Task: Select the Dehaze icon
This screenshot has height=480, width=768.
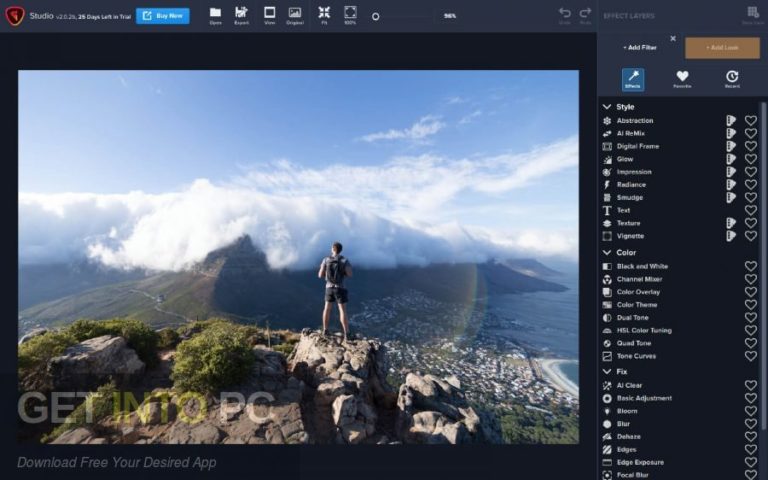Action: 607,436
